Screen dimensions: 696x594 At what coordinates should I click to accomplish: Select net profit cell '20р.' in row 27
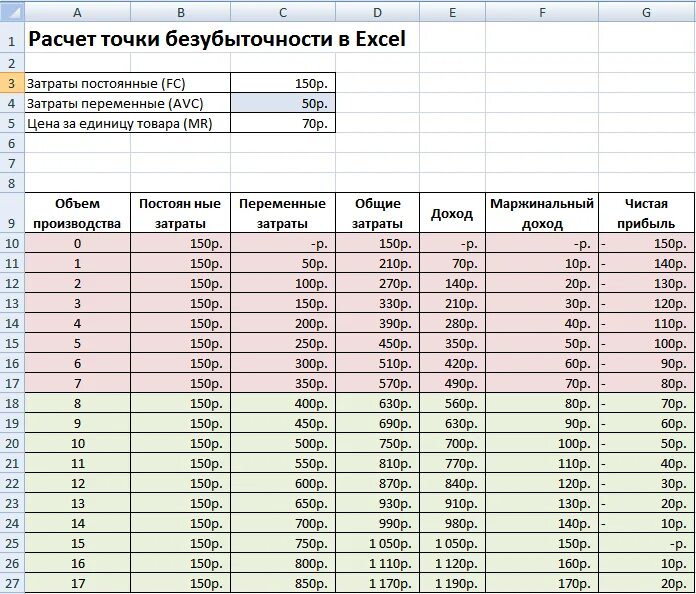646,583
